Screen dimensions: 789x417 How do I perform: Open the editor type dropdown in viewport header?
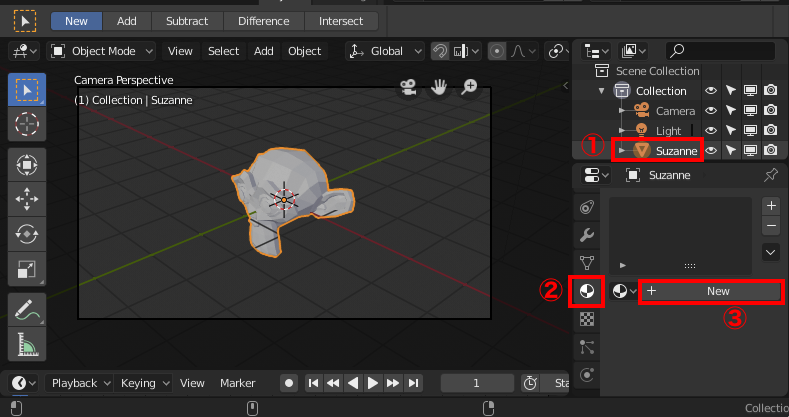pyautogui.click(x=25, y=51)
